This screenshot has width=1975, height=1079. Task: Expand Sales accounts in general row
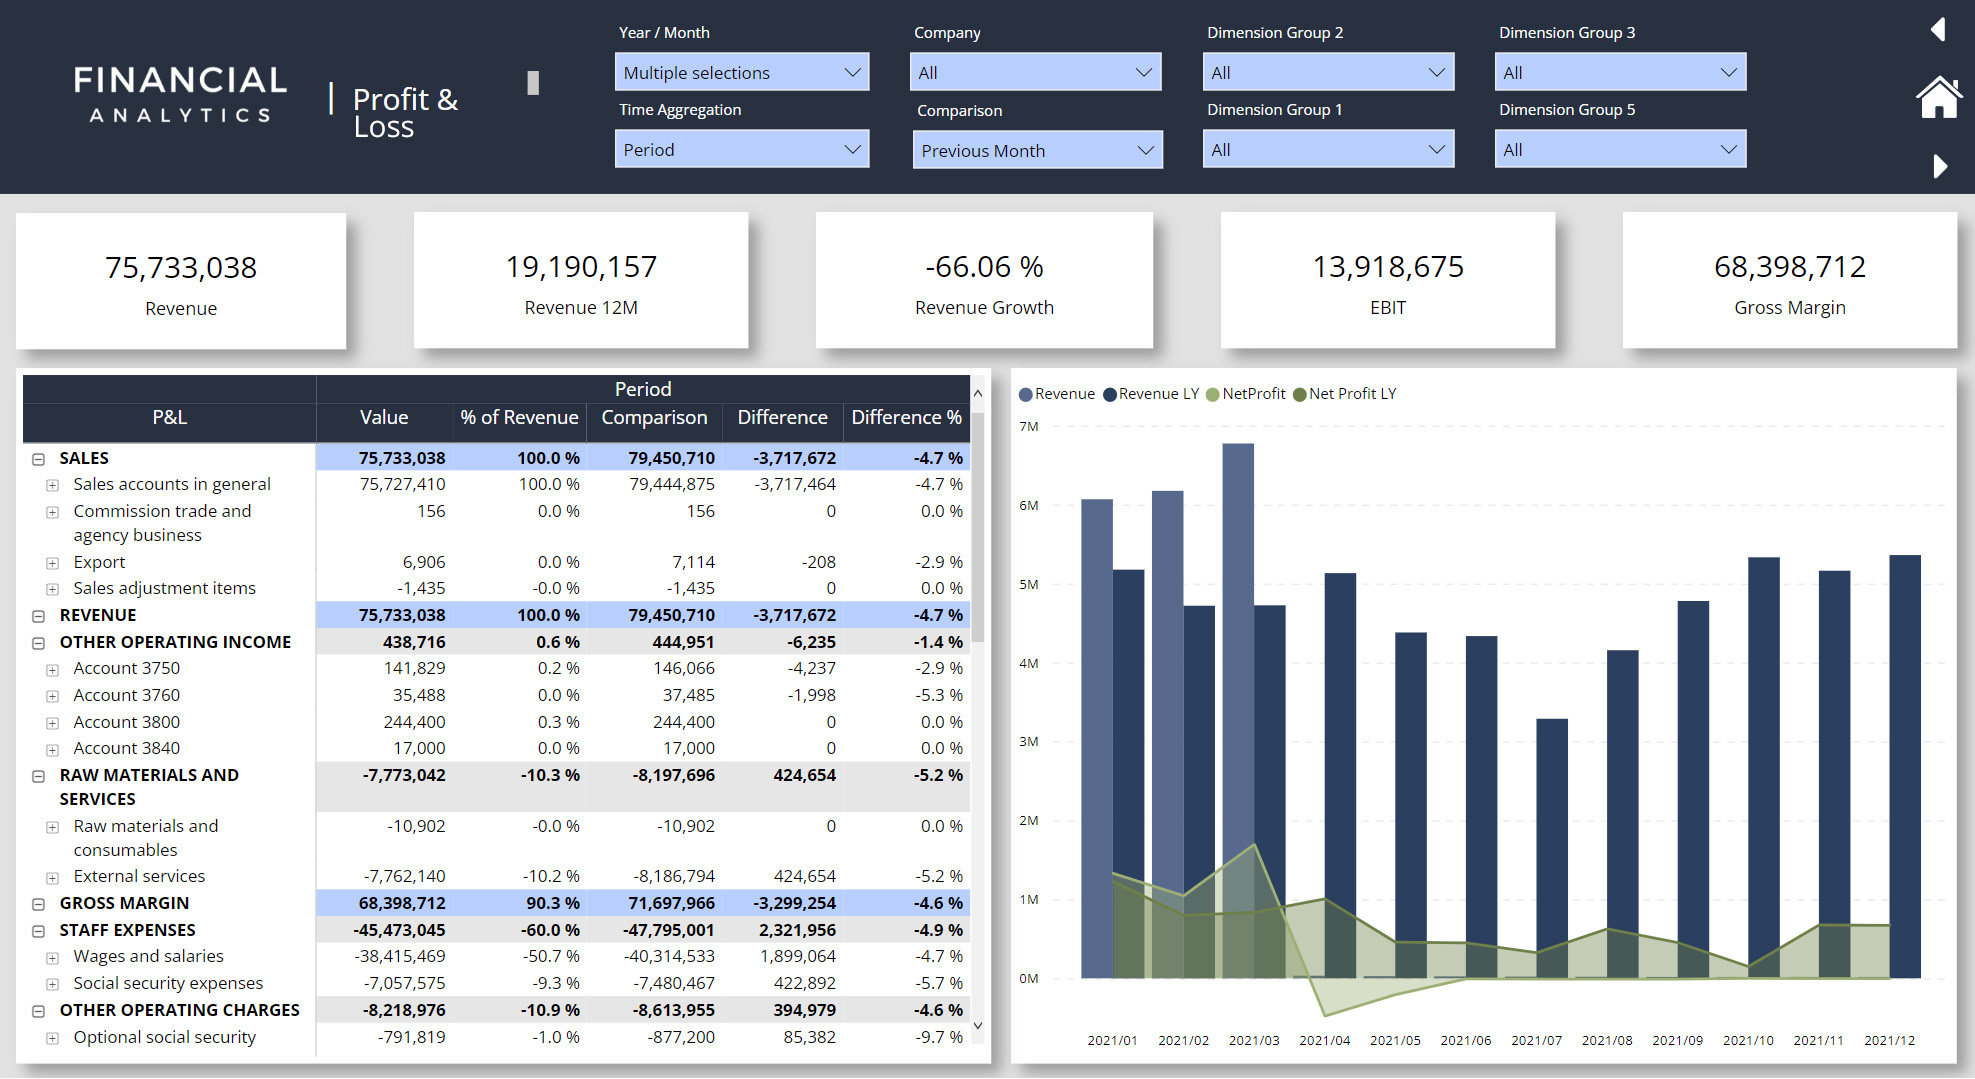(52, 486)
